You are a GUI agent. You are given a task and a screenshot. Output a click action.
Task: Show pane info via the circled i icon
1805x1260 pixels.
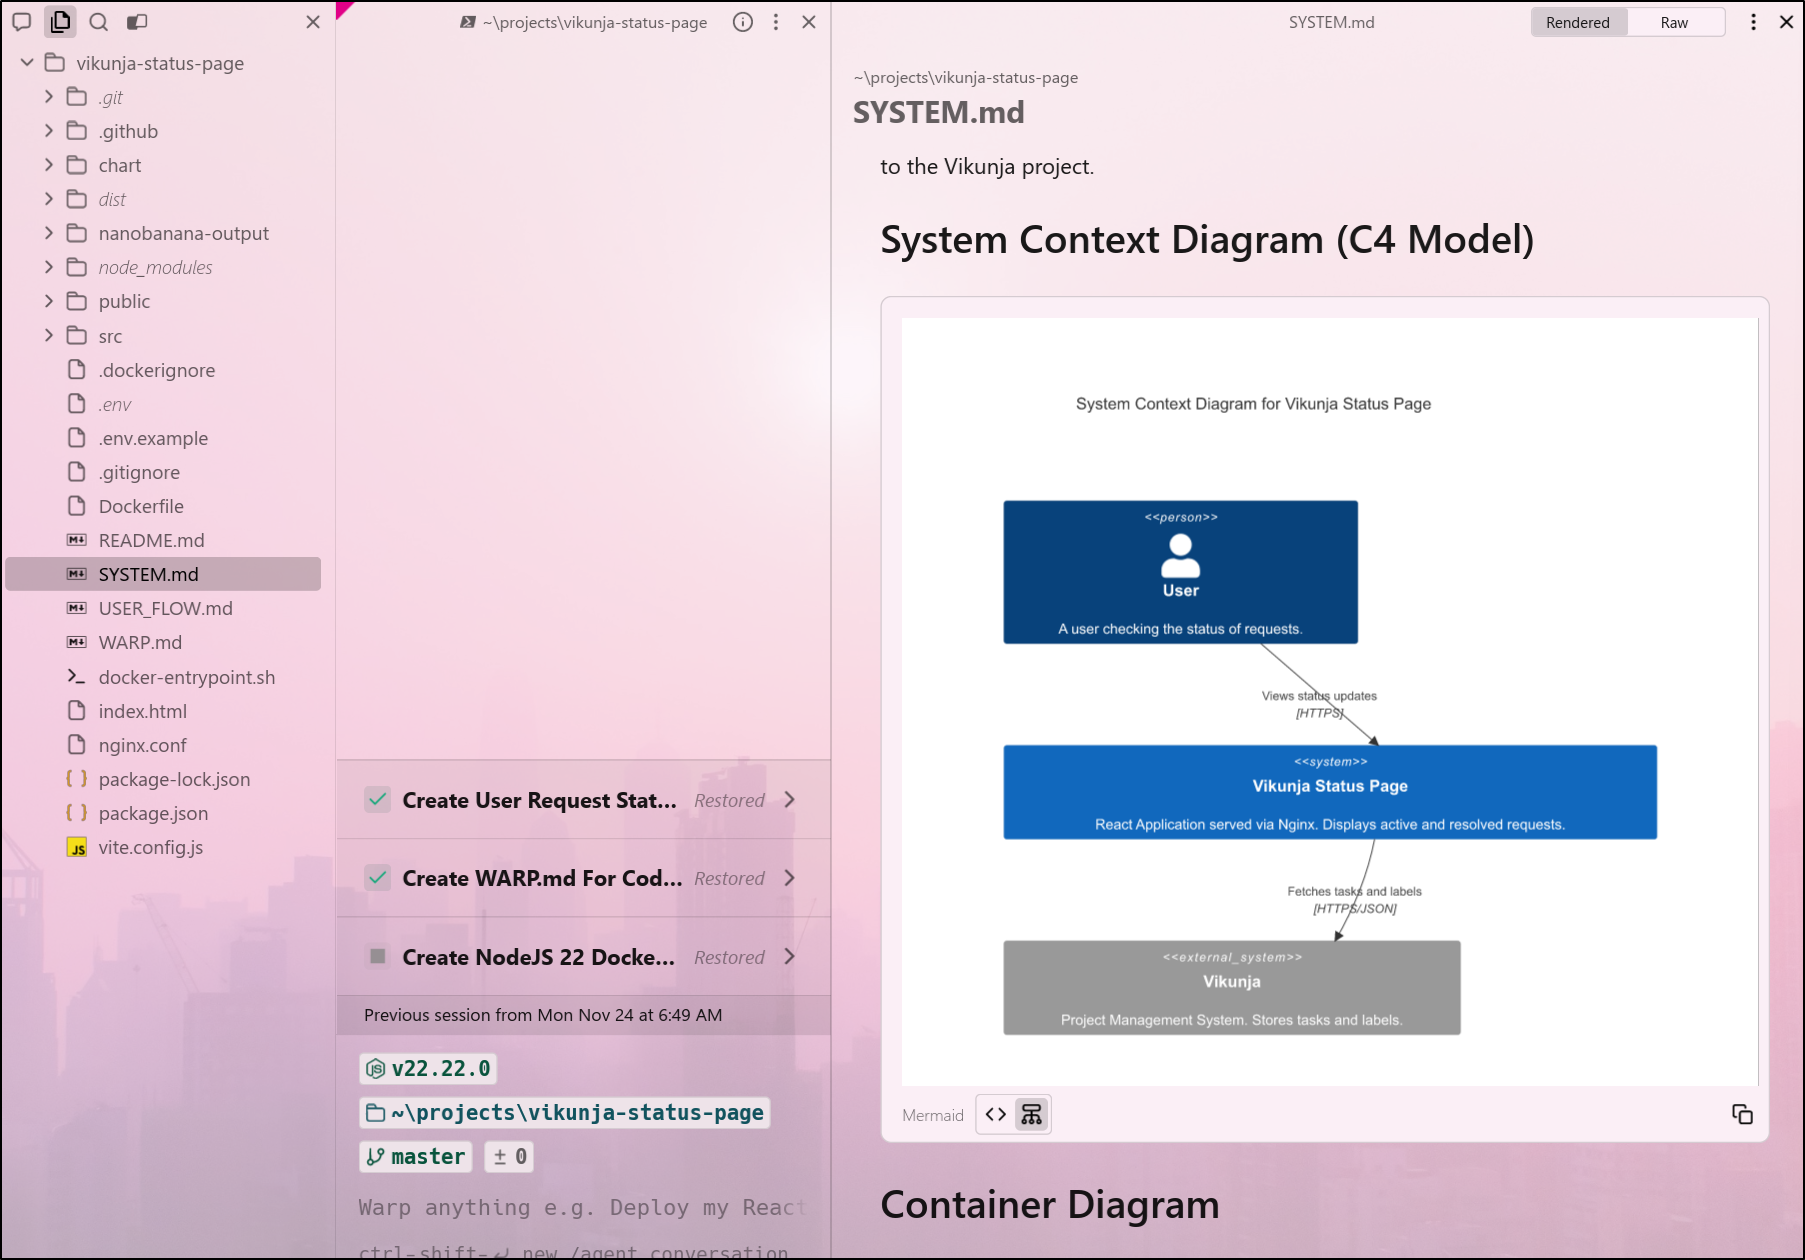point(743,22)
